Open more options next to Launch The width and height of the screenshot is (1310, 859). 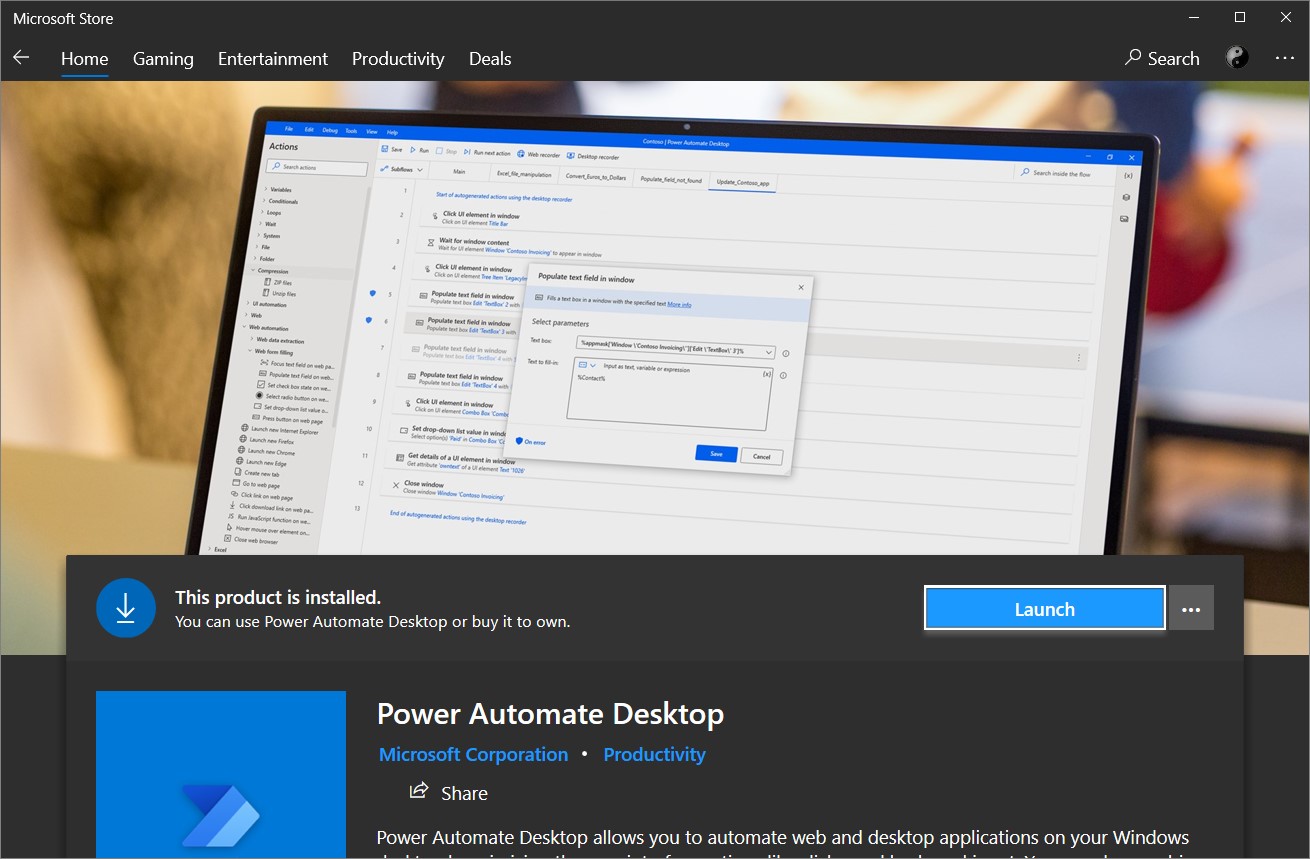pos(1191,608)
